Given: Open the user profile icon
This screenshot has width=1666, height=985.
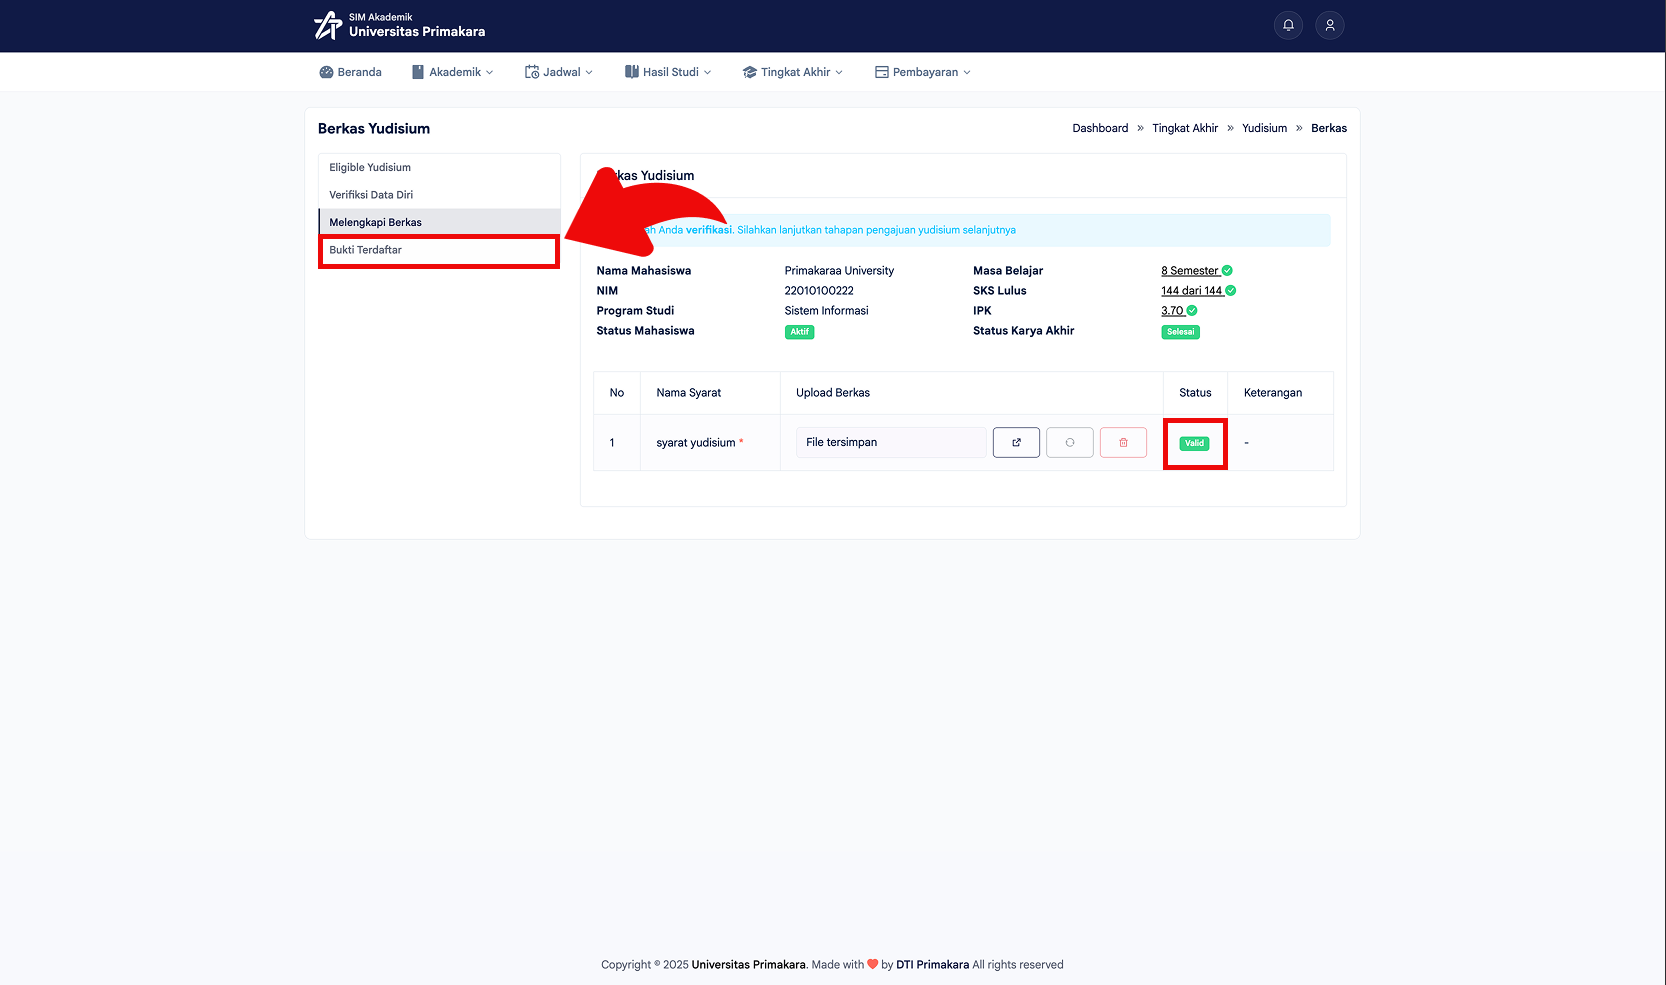Looking at the screenshot, I should pyautogui.click(x=1330, y=25).
